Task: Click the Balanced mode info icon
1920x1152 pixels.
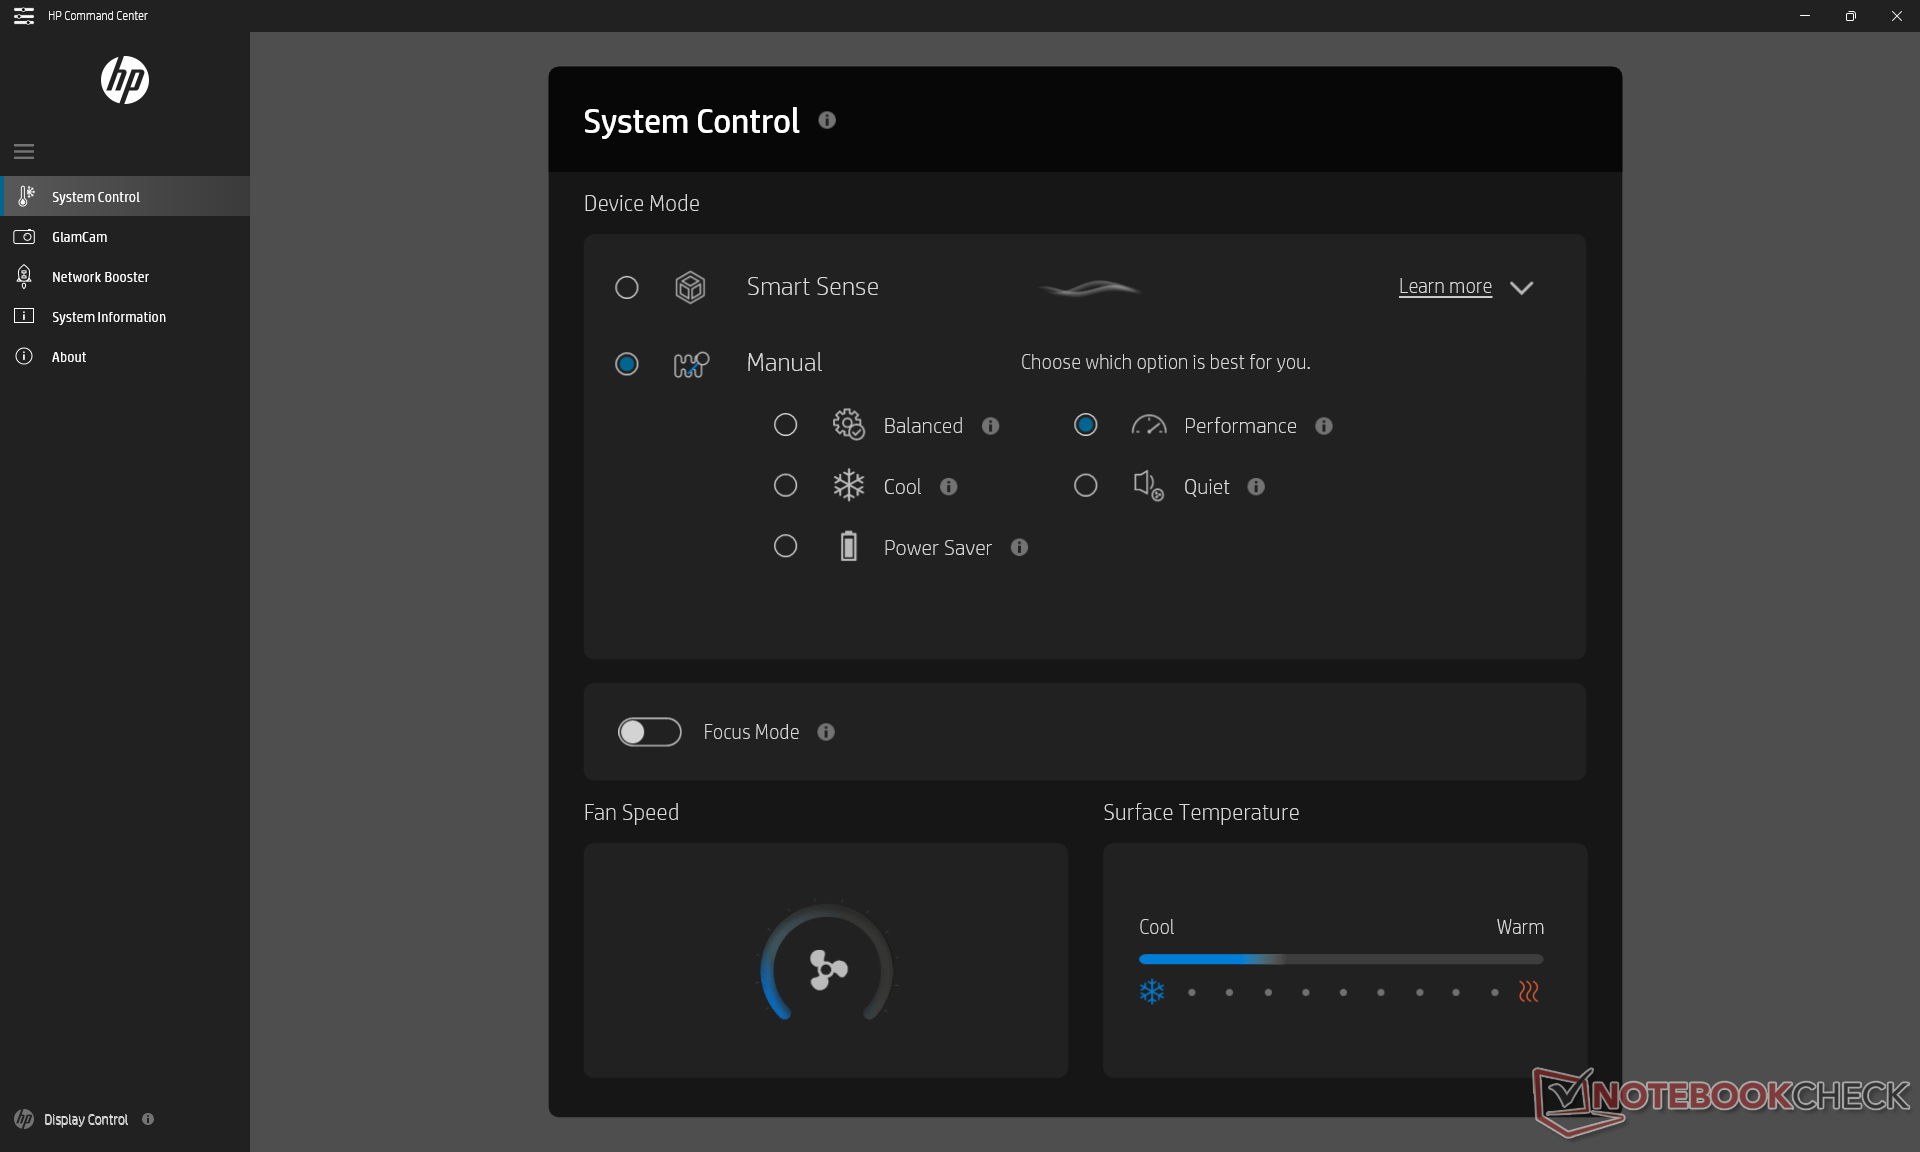Action: click(x=990, y=426)
